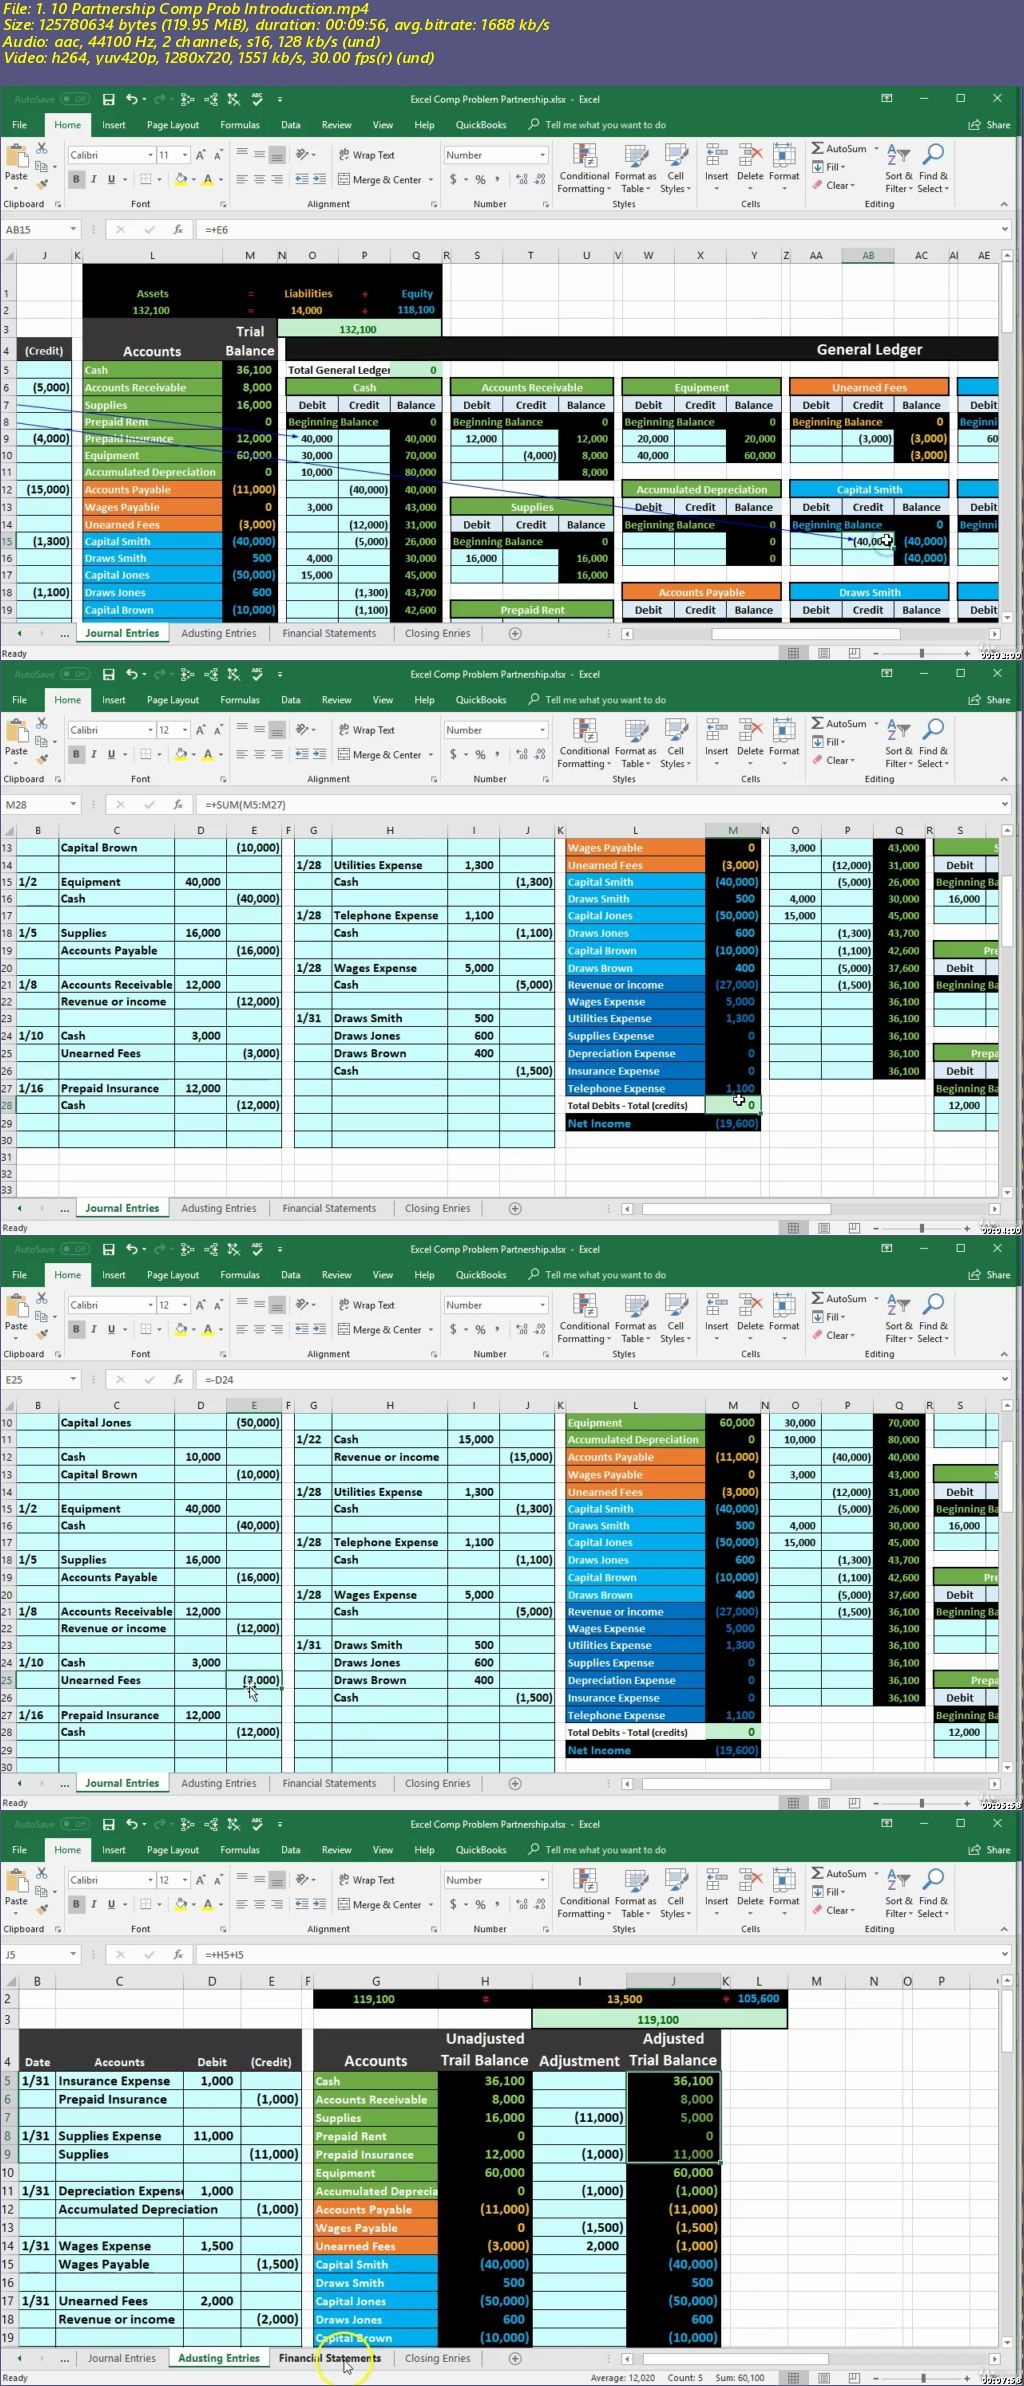
Task: Click the zoom slider in the J5 window
Action: tap(922, 2378)
